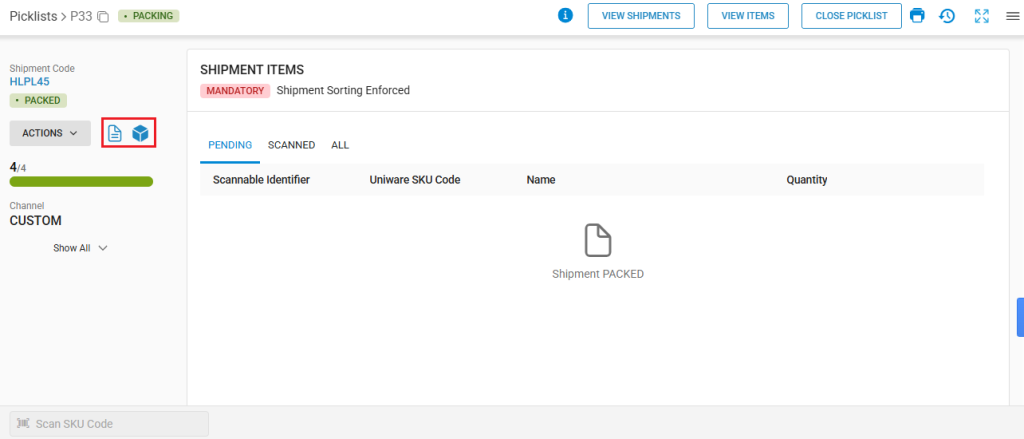
Task: Open shipment code HLPL45 link
Action: tap(29, 82)
